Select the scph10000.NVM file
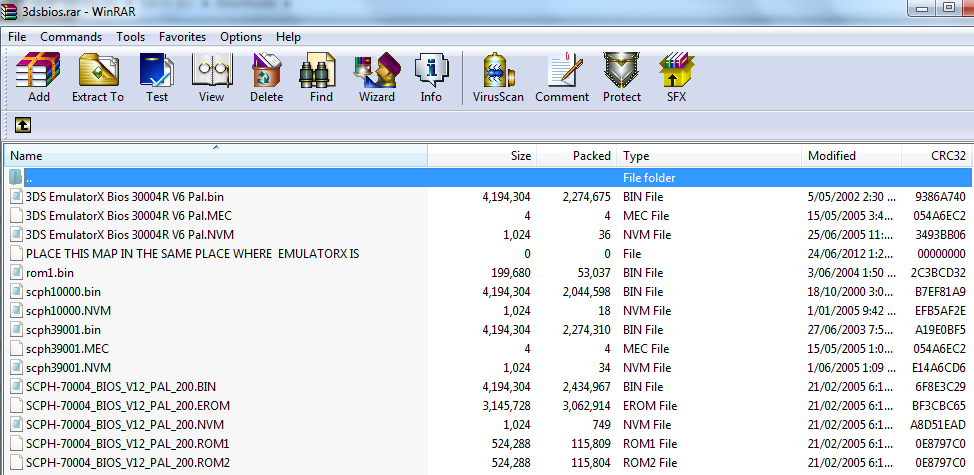974x475 pixels. pos(69,310)
